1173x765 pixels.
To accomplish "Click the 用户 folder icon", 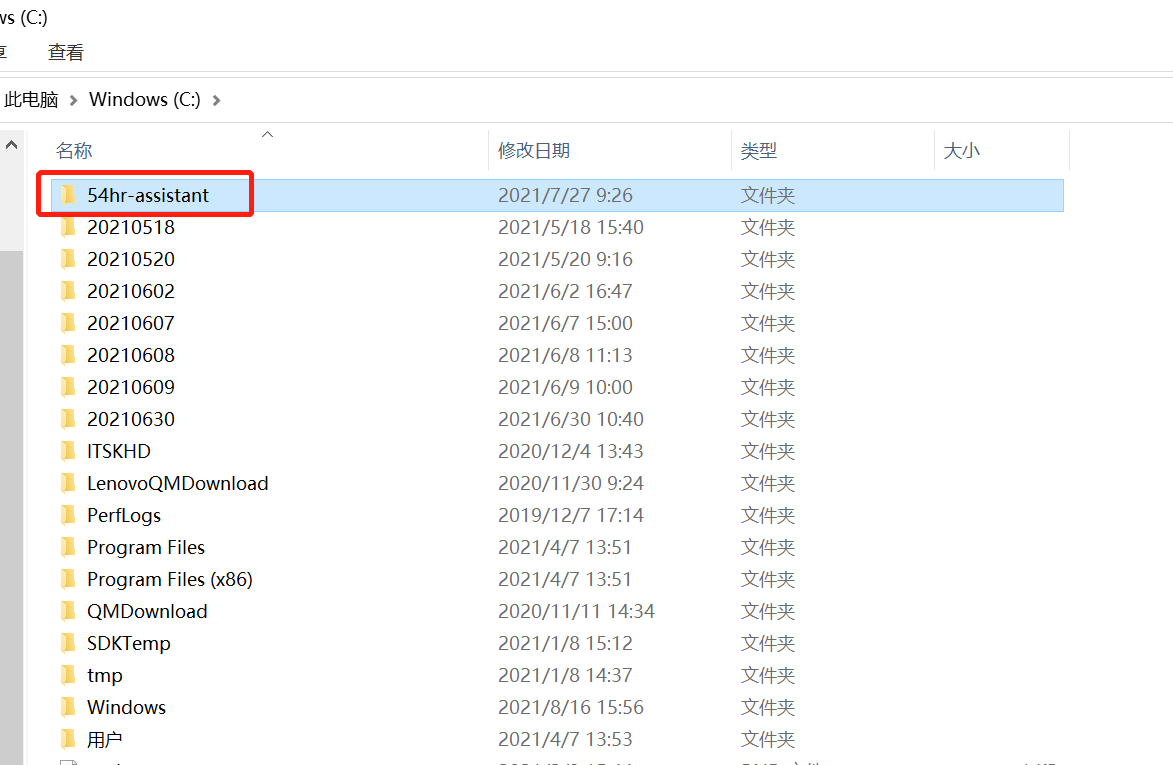I will [68, 740].
